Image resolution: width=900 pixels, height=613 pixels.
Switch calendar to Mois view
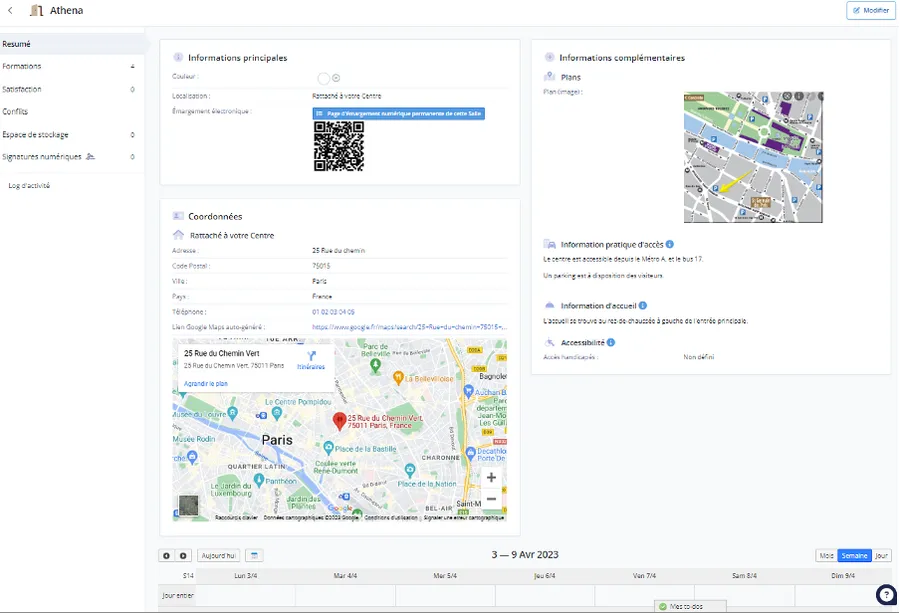[826, 556]
